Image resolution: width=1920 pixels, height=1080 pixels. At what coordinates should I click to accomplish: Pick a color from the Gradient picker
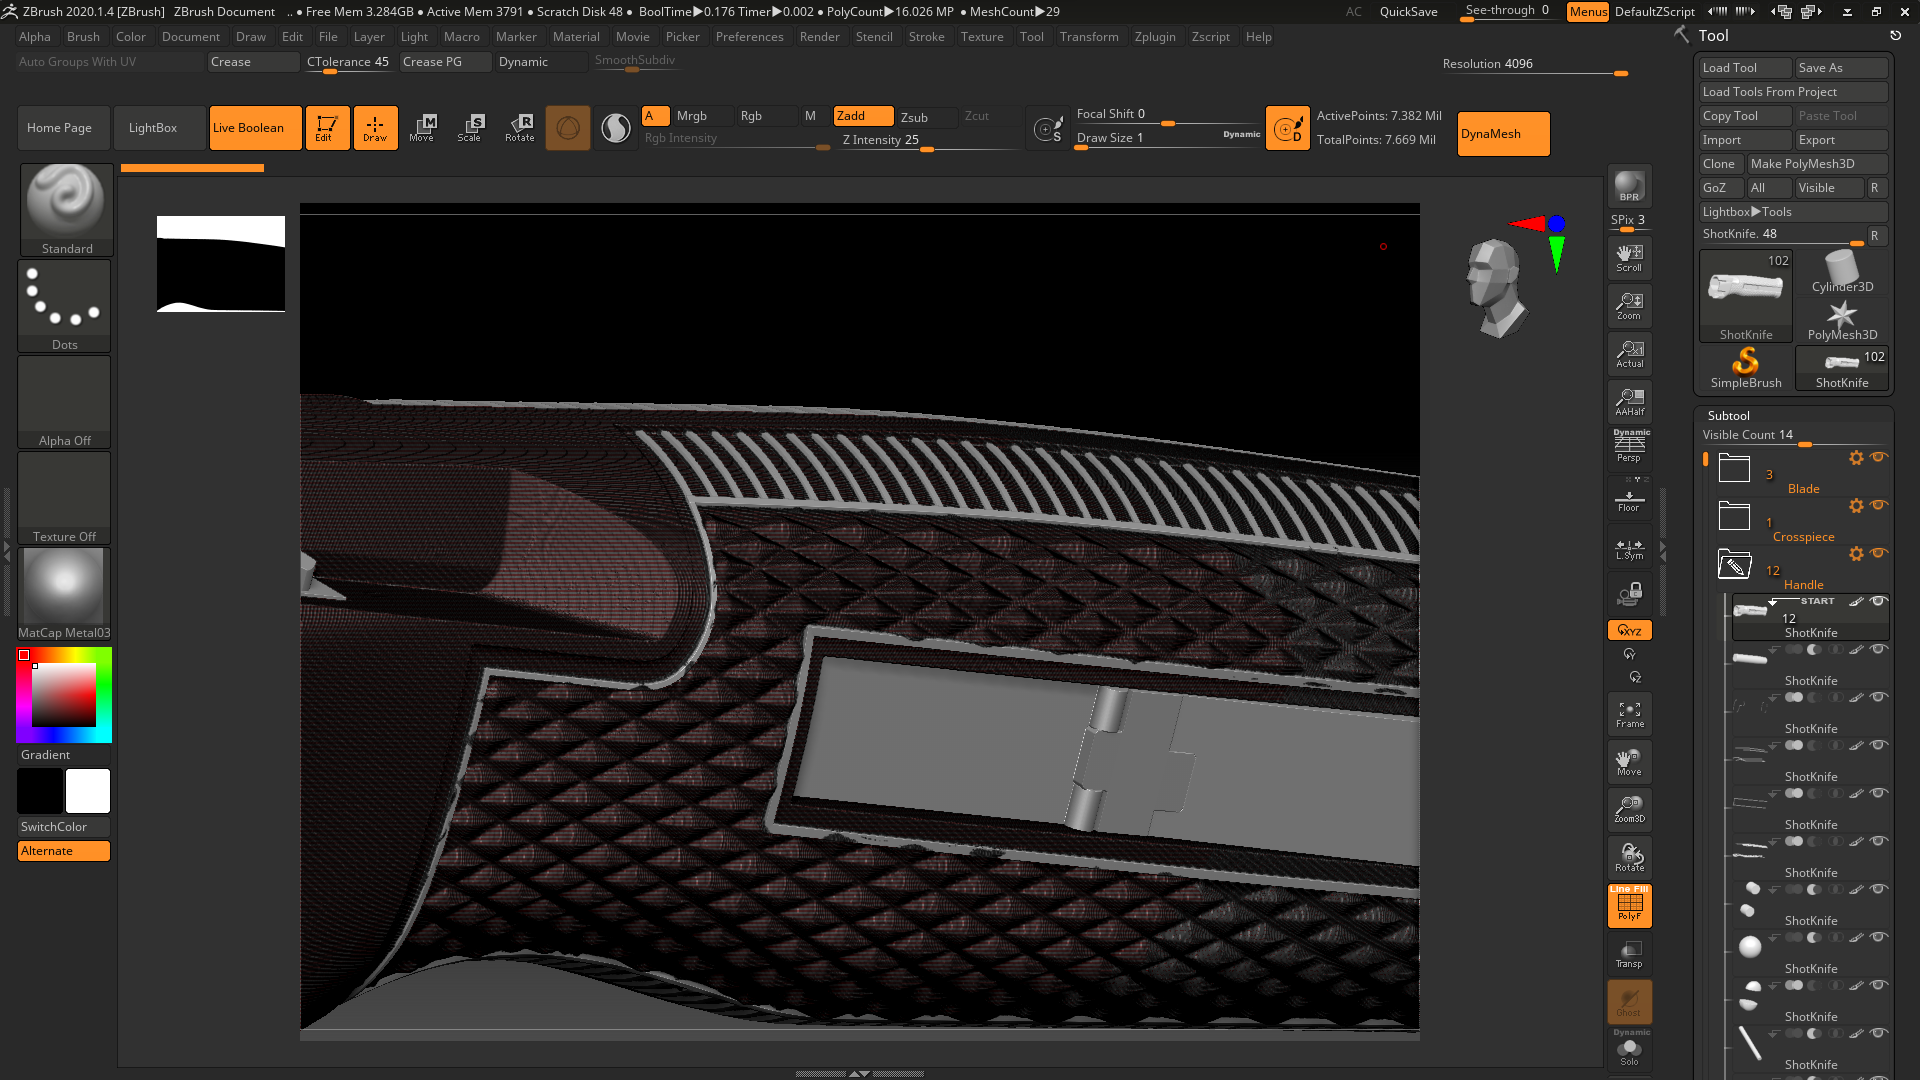pos(64,693)
